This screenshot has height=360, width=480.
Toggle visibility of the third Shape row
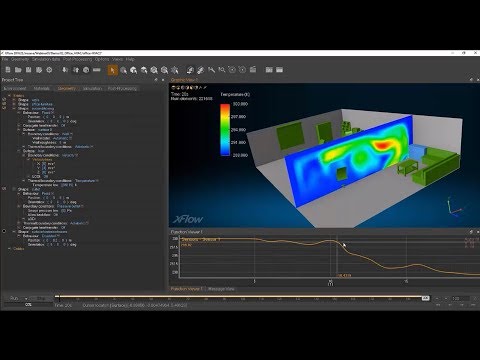(4, 108)
